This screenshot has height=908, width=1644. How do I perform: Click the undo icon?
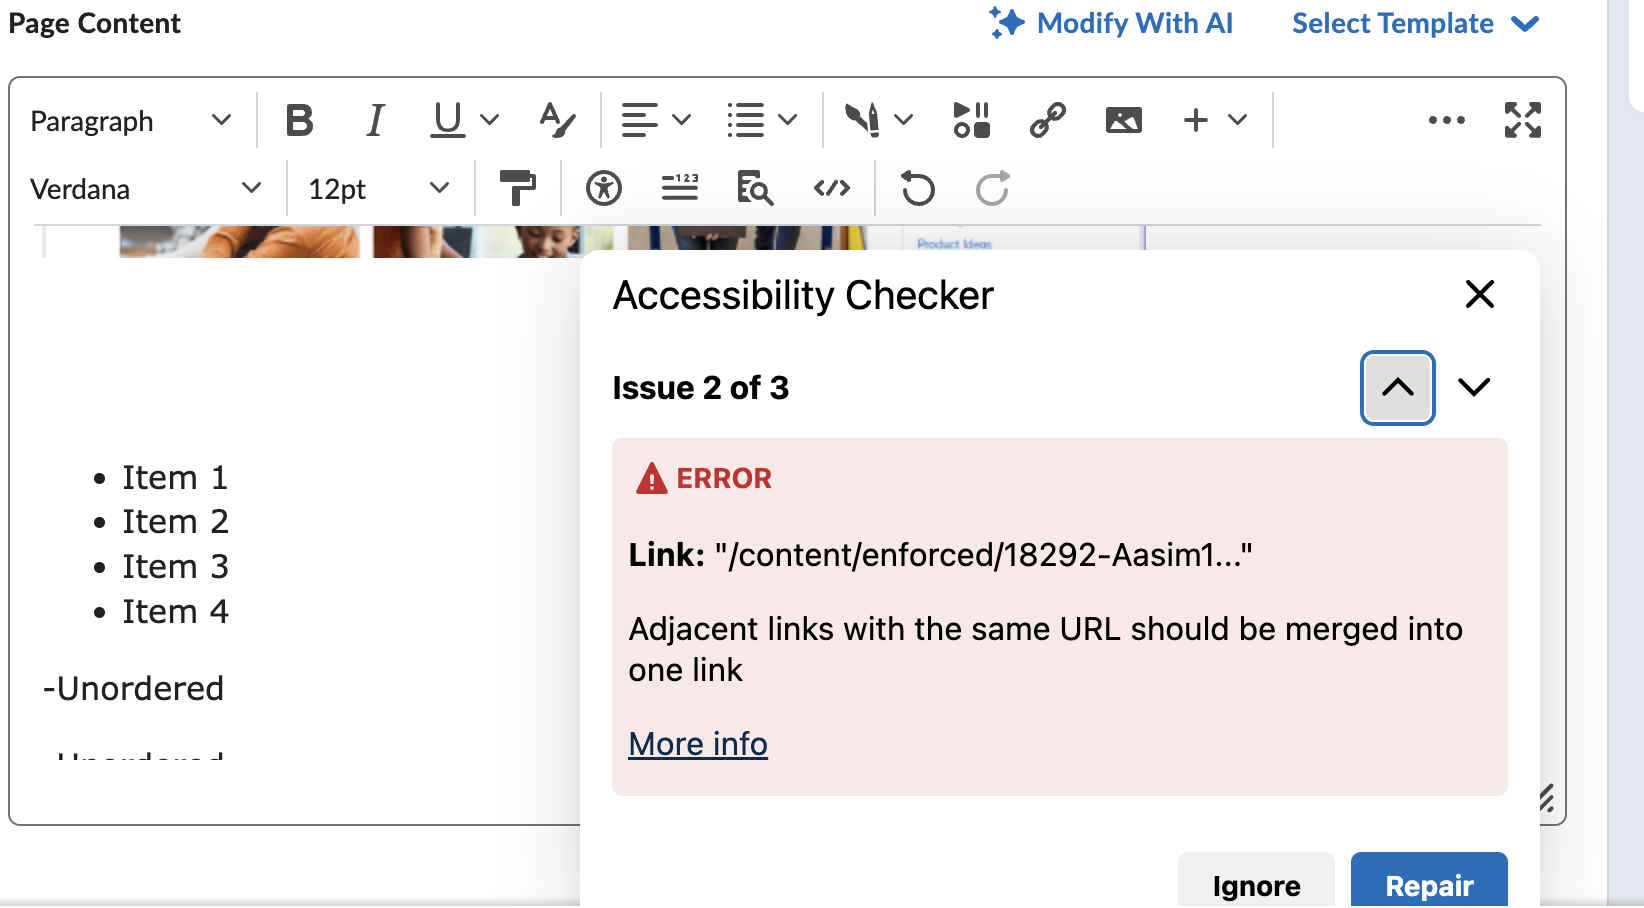[917, 188]
